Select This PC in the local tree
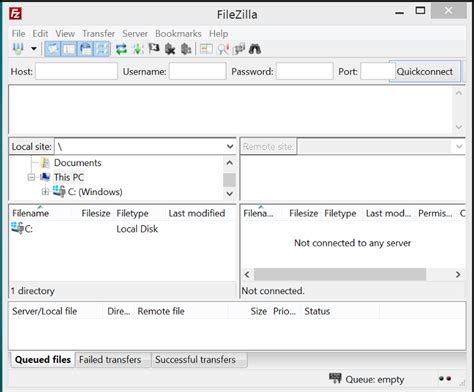The height and width of the screenshot is (392, 474). 69,177
